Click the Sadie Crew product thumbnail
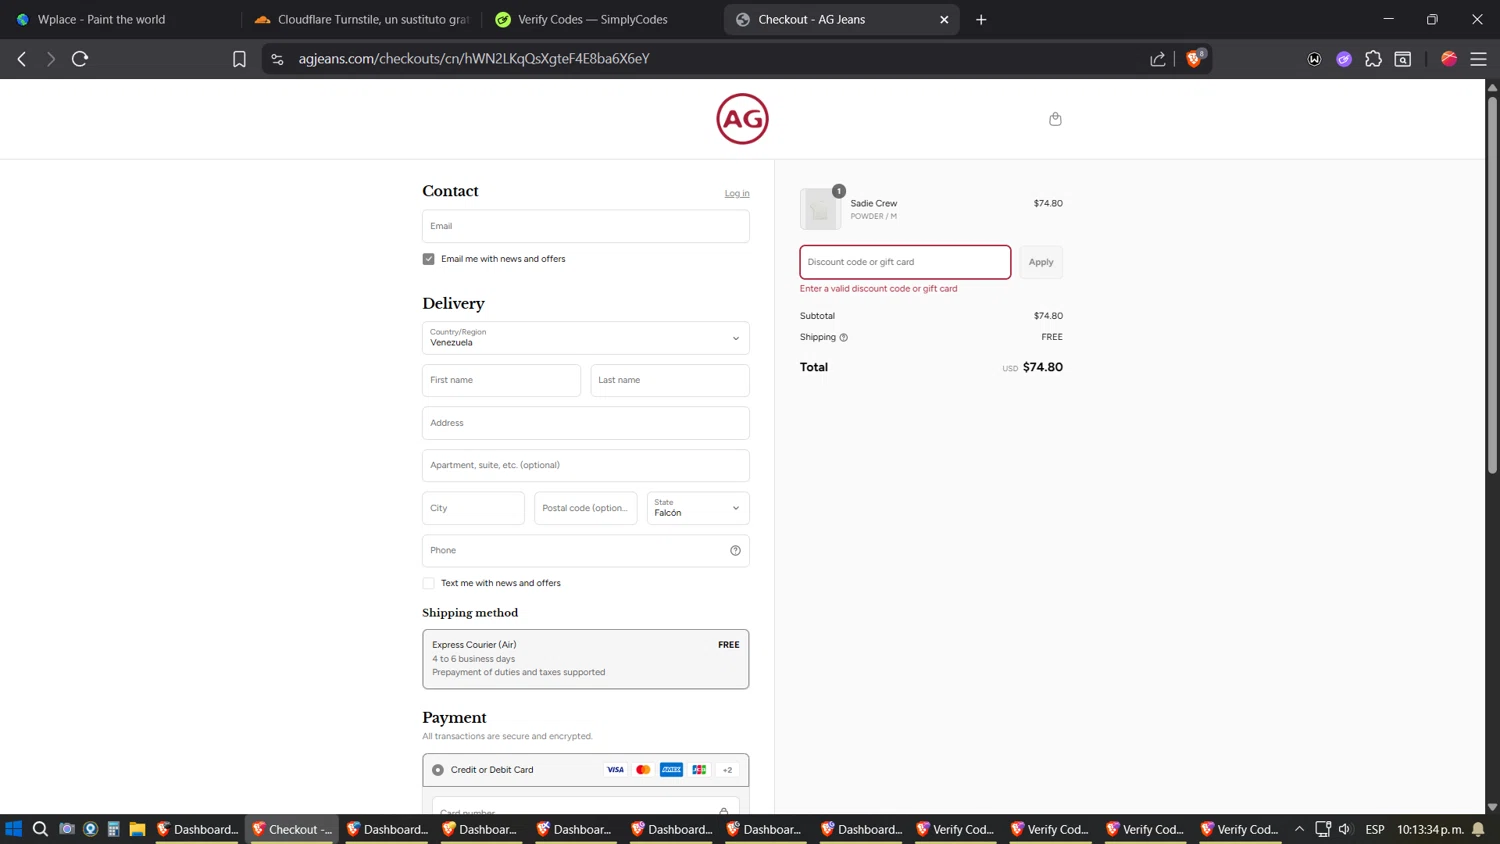This screenshot has width=1500, height=844. pos(820,209)
